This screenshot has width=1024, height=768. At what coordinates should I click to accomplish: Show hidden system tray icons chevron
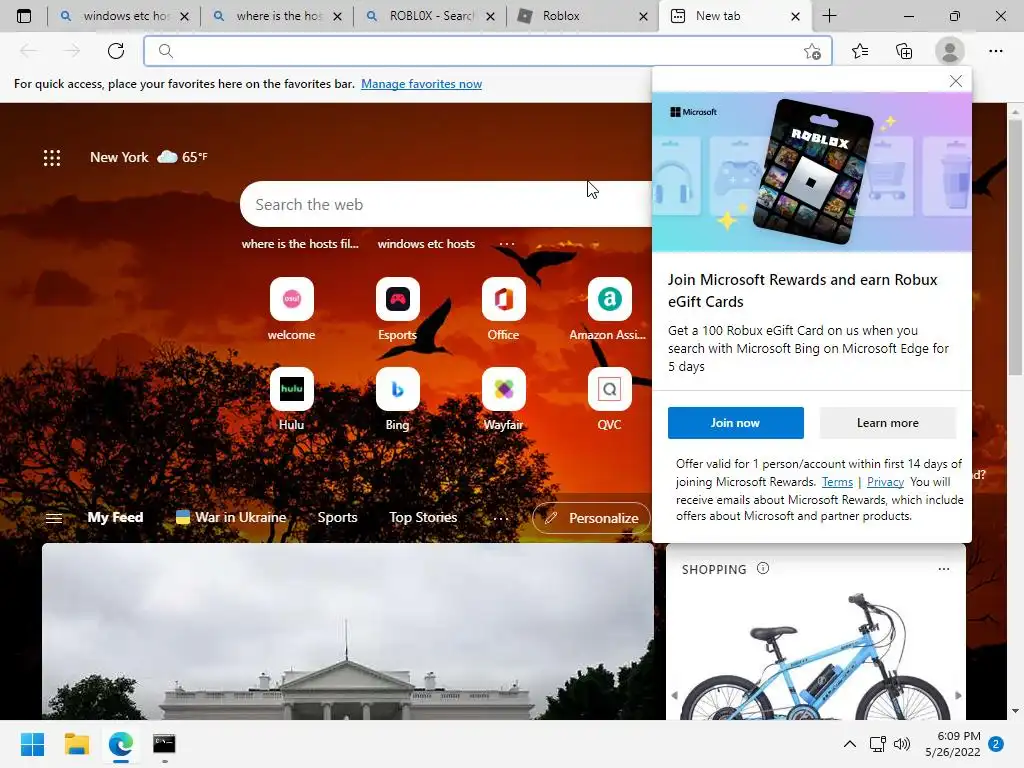point(850,744)
